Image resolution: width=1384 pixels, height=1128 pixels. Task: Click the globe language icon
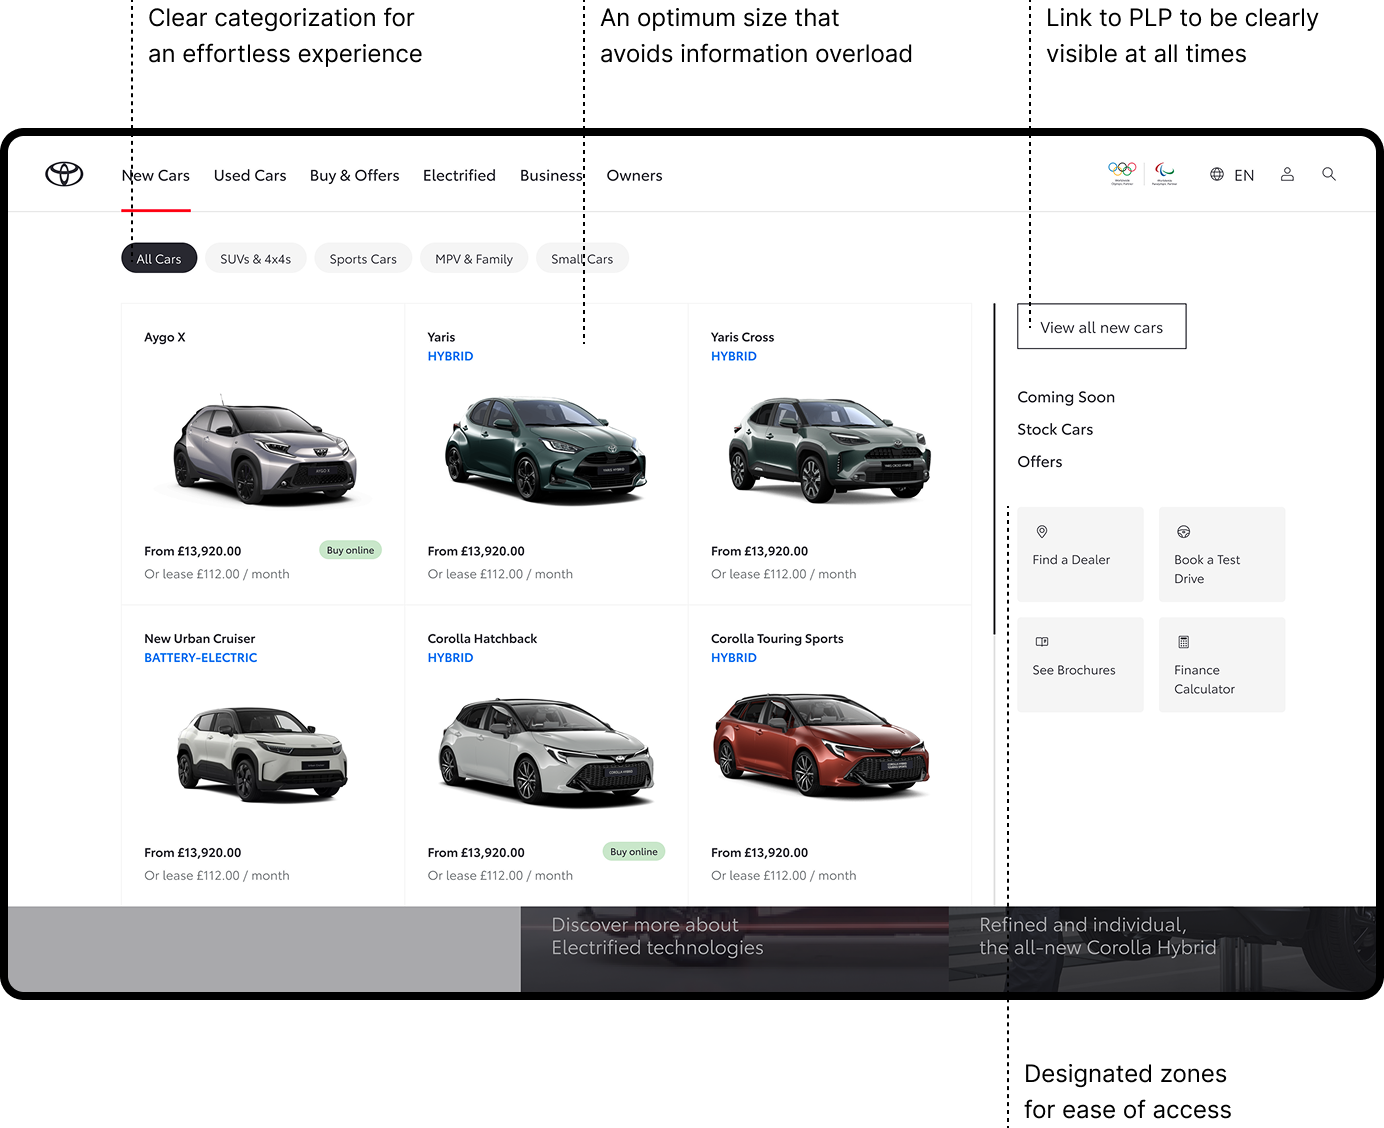(x=1217, y=174)
